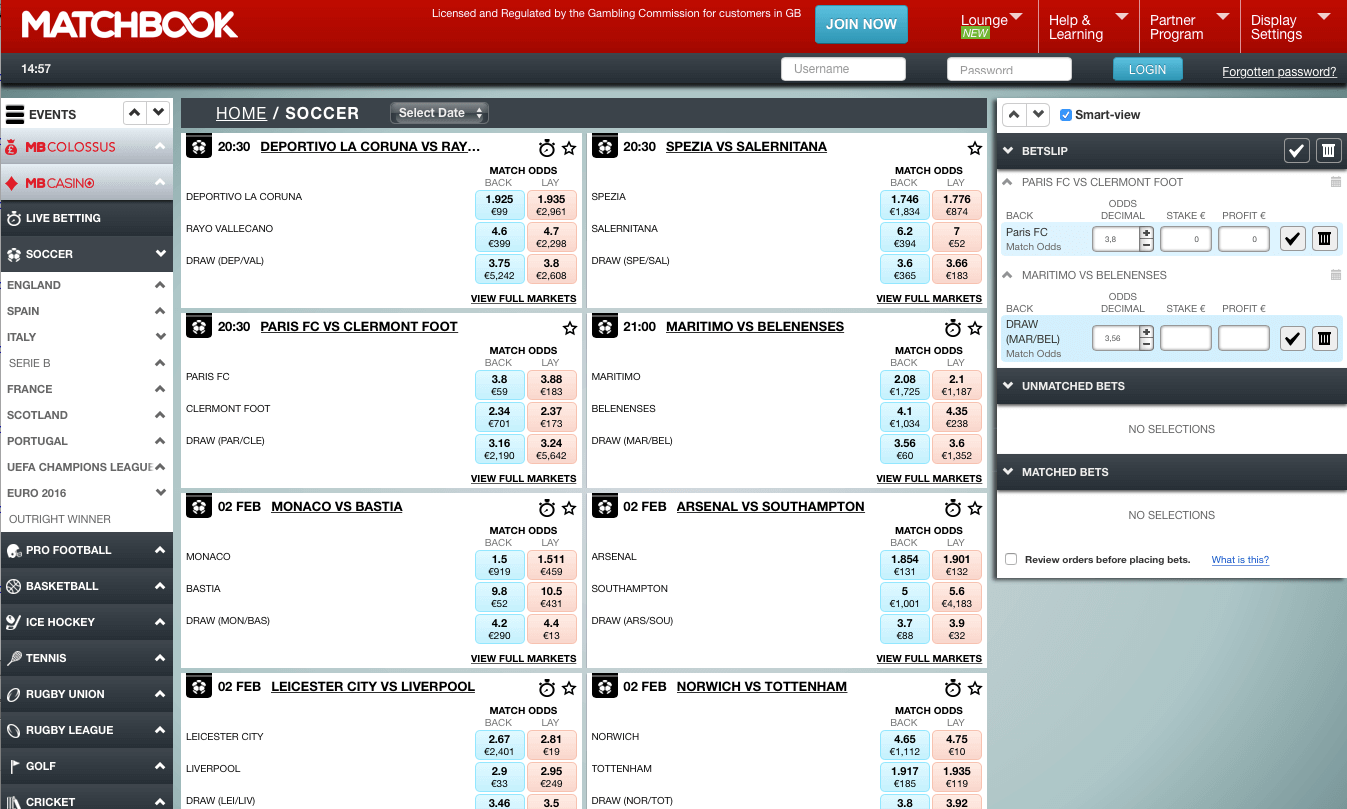Click the Paris FC stake field

pos(1186,239)
